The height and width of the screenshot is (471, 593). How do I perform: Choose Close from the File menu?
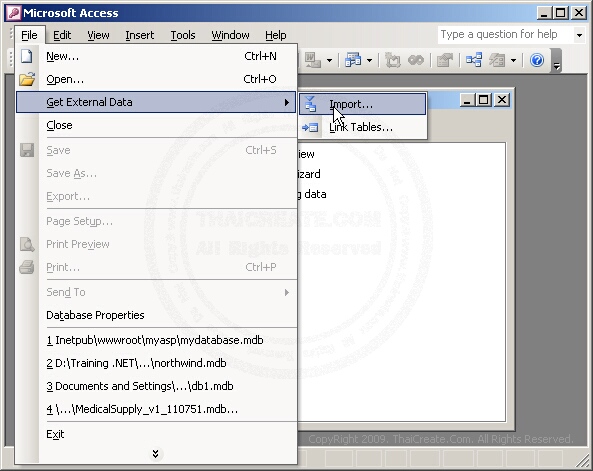[156, 125]
